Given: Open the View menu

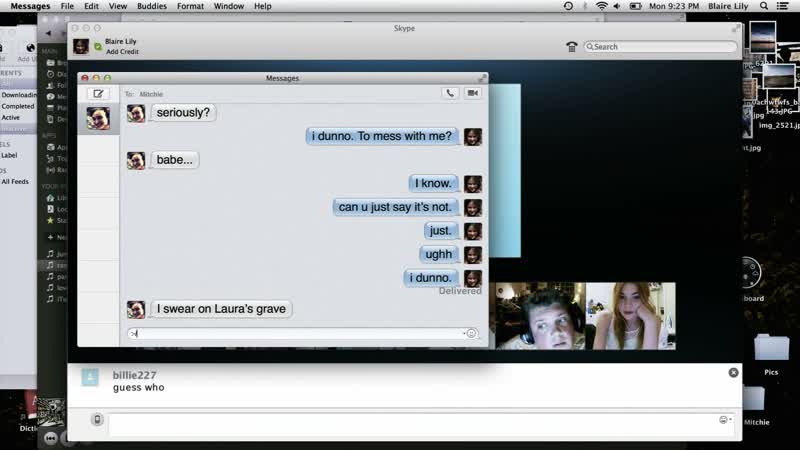Looking at the screenshot, I should coord(117,6).
